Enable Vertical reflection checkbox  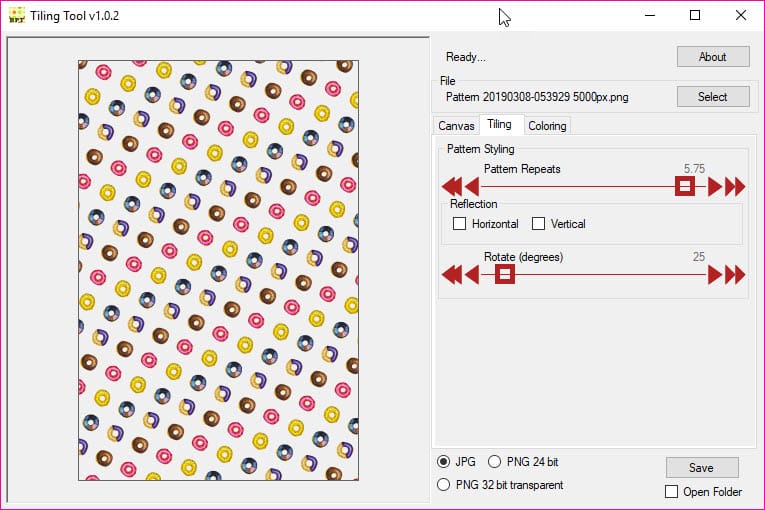tap(538, 224)
